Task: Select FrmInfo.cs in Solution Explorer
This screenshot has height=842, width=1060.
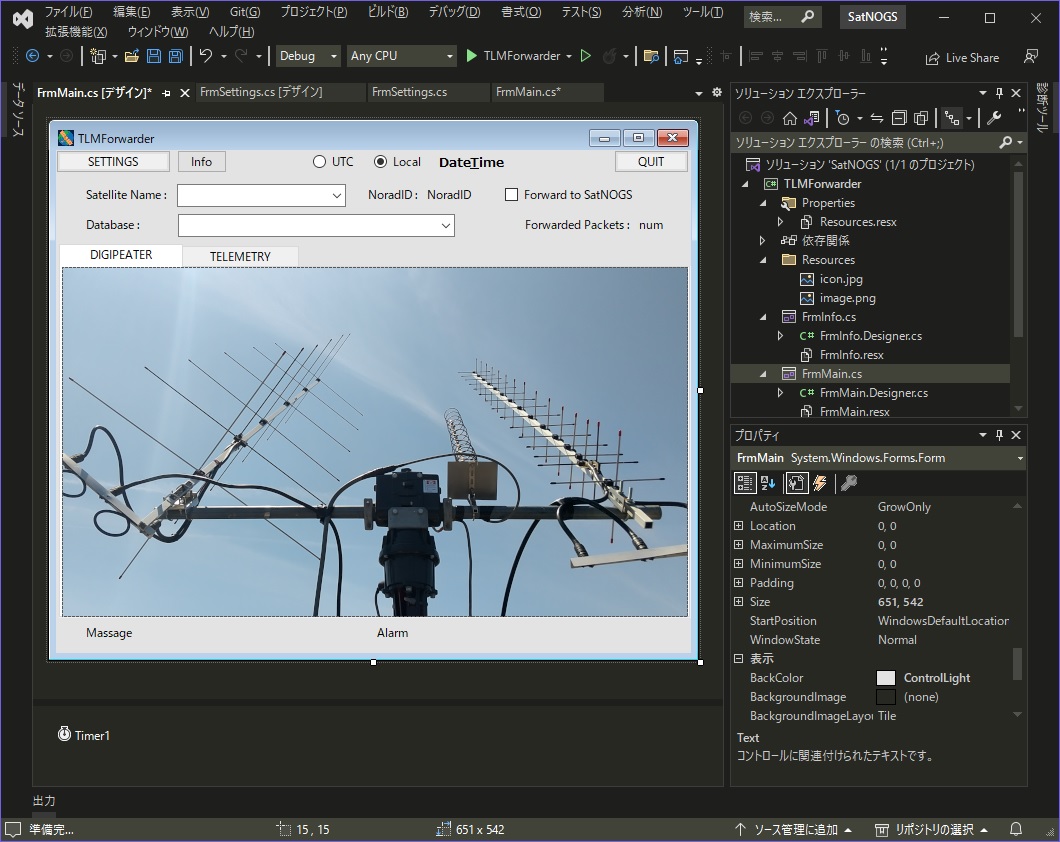Action: tap(828, 317)
